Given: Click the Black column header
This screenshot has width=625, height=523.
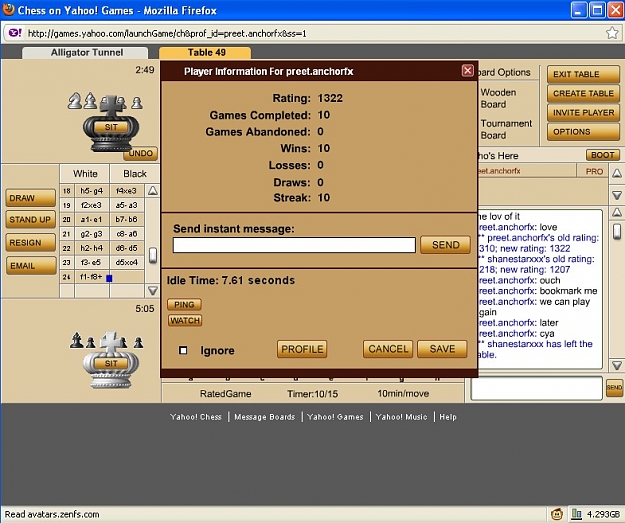Looking at the screenshot, I should (x=135, y=174).
